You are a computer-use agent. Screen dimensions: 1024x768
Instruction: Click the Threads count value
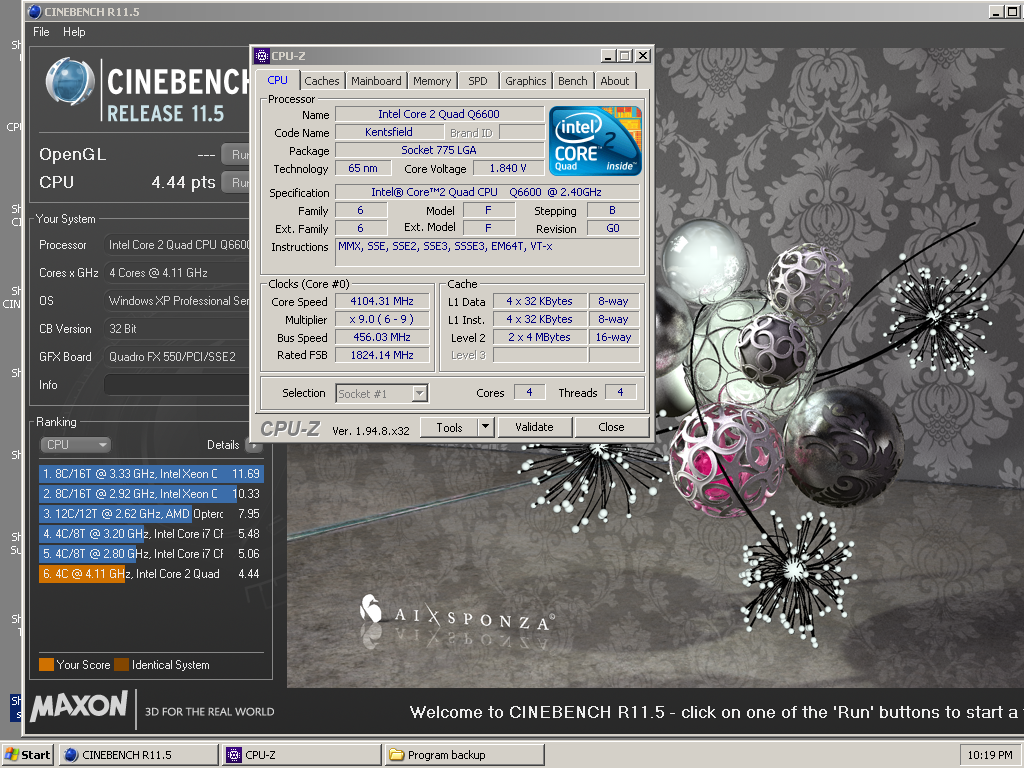(620, 392)
